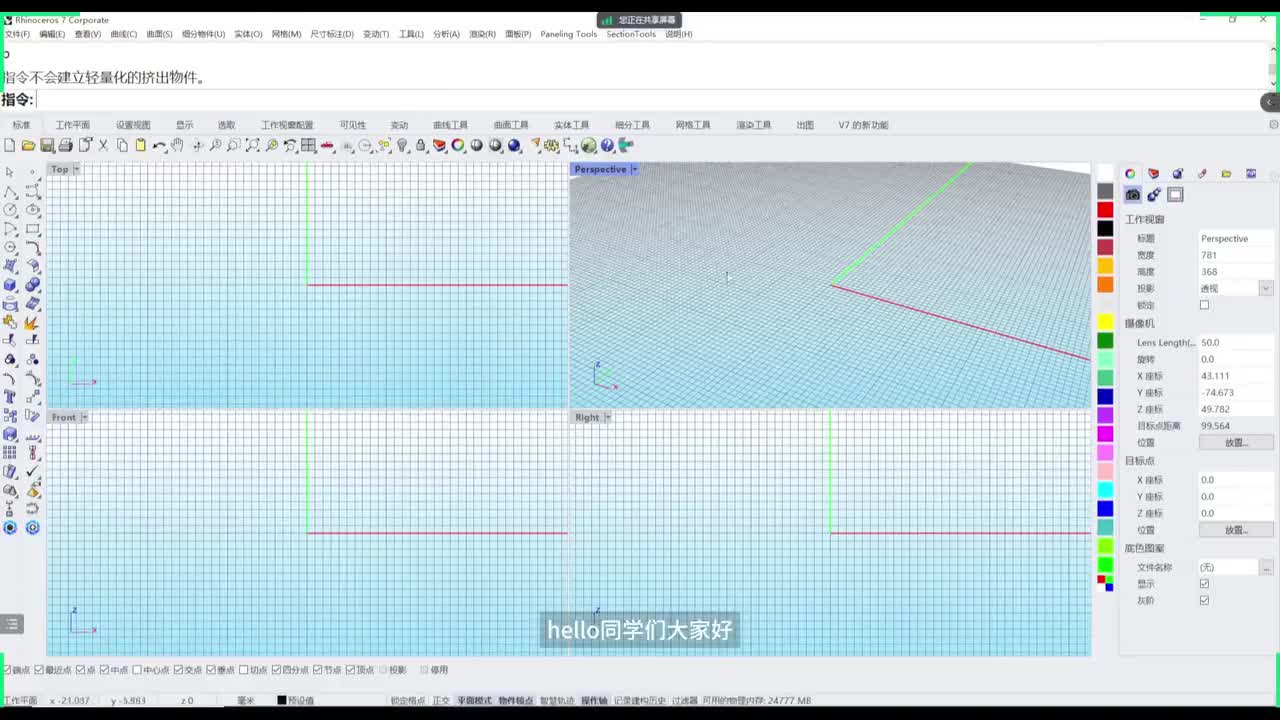The width and height of the screenshot is (1280, 720).
Task: Switch to the 实体工具 toolbar tab
Action: tap(572, 125)
